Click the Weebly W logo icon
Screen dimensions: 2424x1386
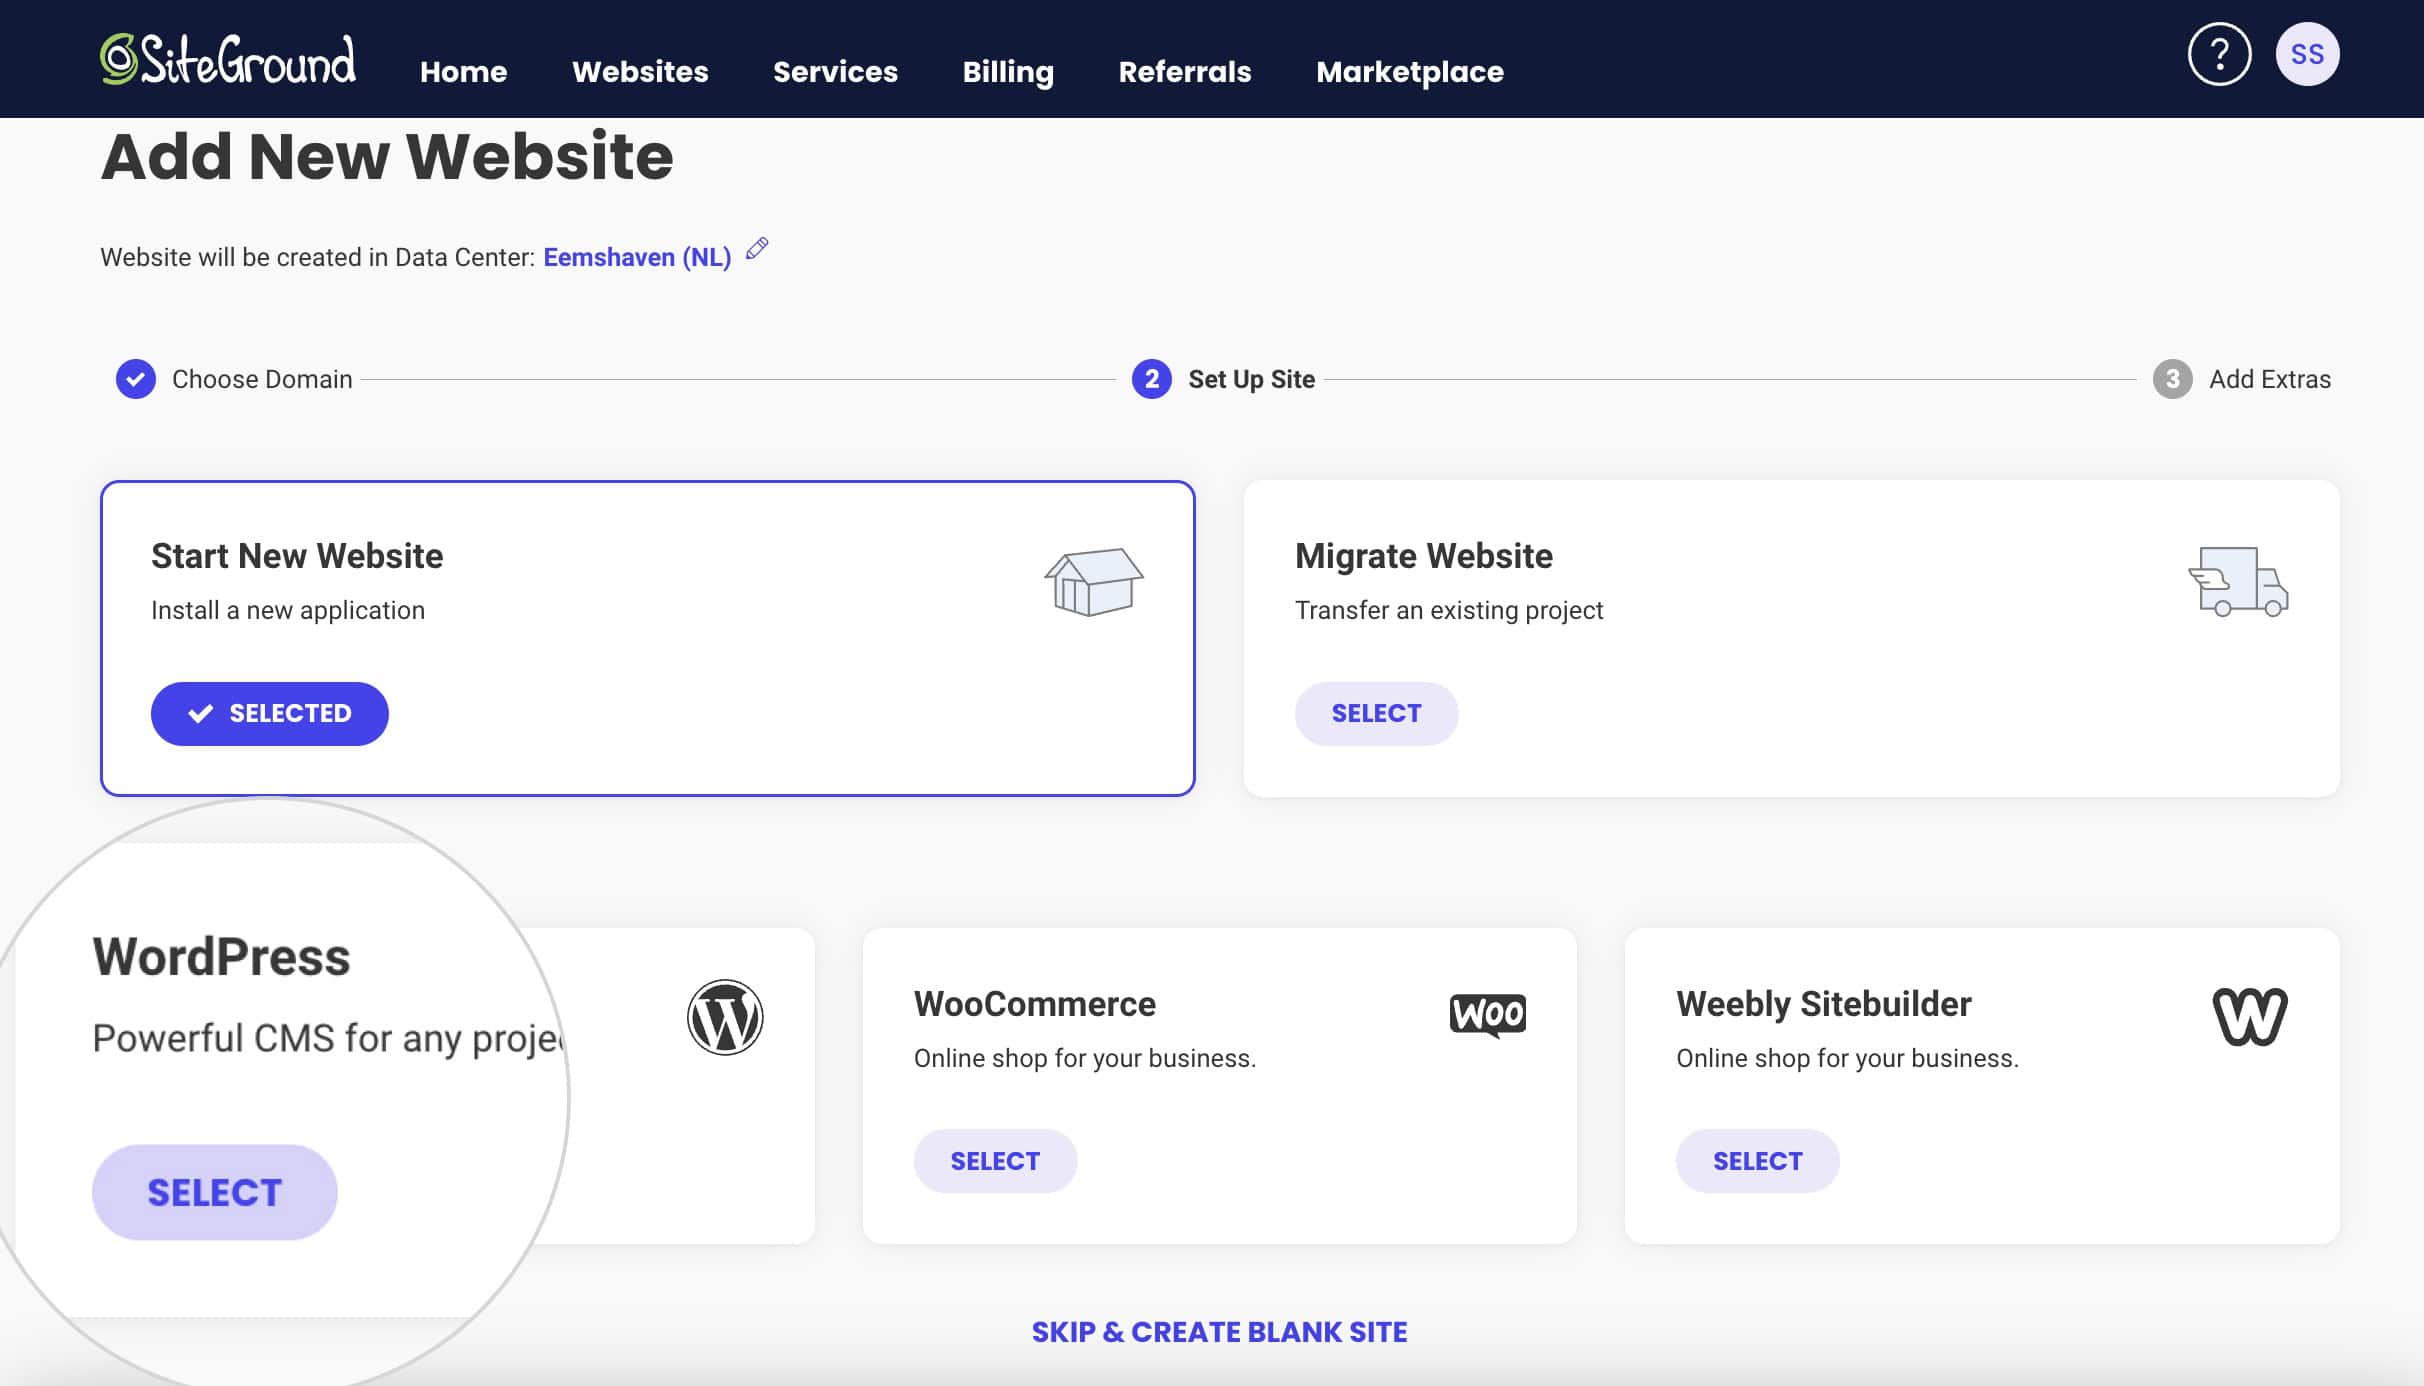[2250, 1016]
